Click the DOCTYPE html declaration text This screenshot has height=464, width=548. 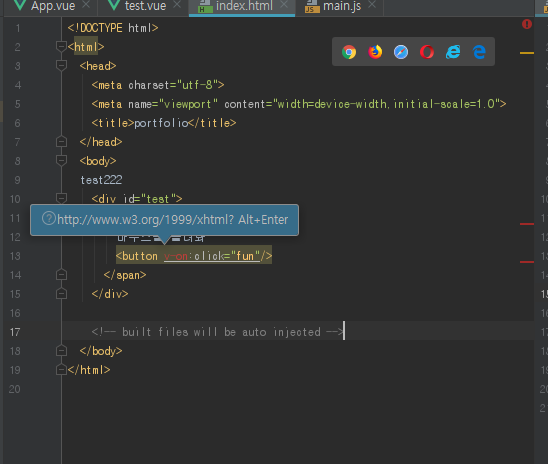[x=113, y=28]
